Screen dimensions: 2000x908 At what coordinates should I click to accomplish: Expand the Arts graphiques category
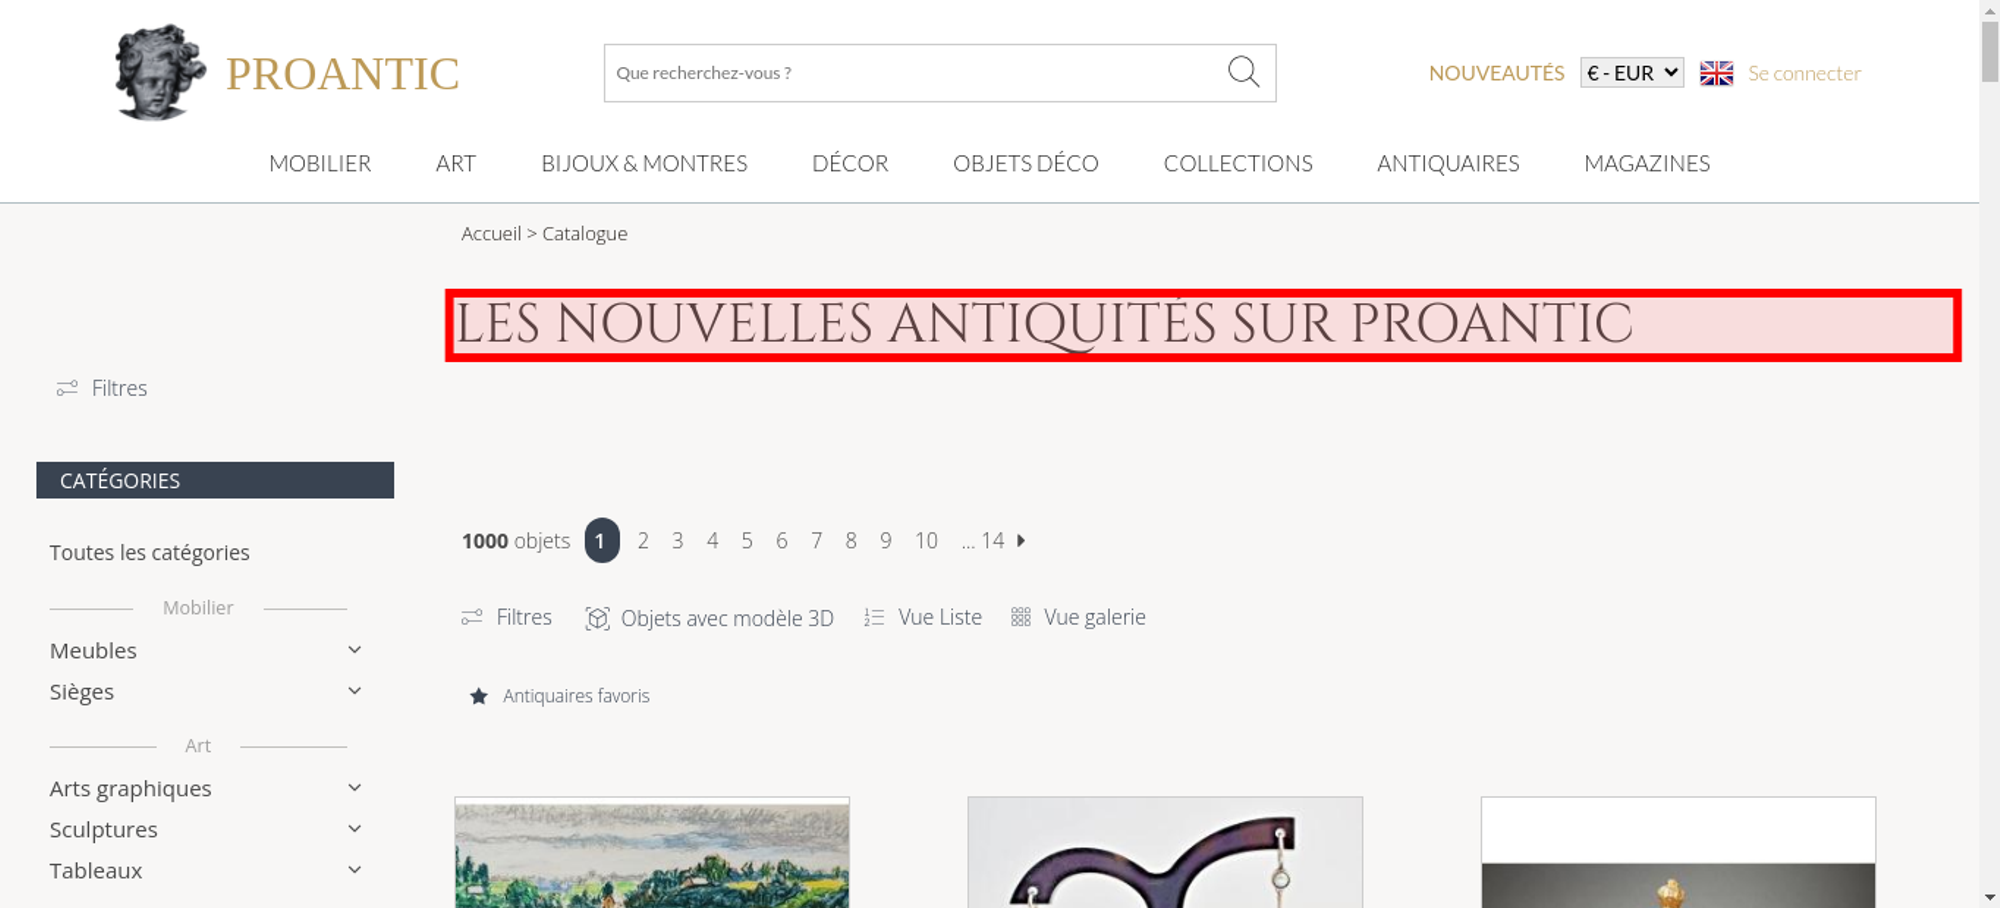coord(354,788)
